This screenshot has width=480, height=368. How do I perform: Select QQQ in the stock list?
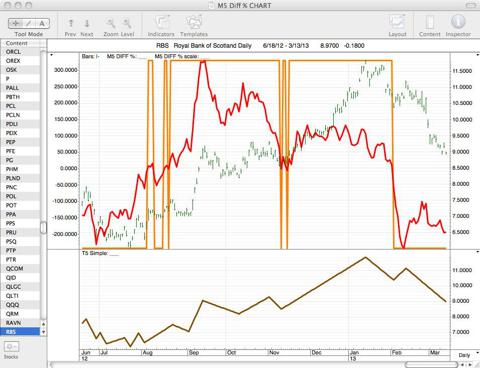tap(20, 305)
